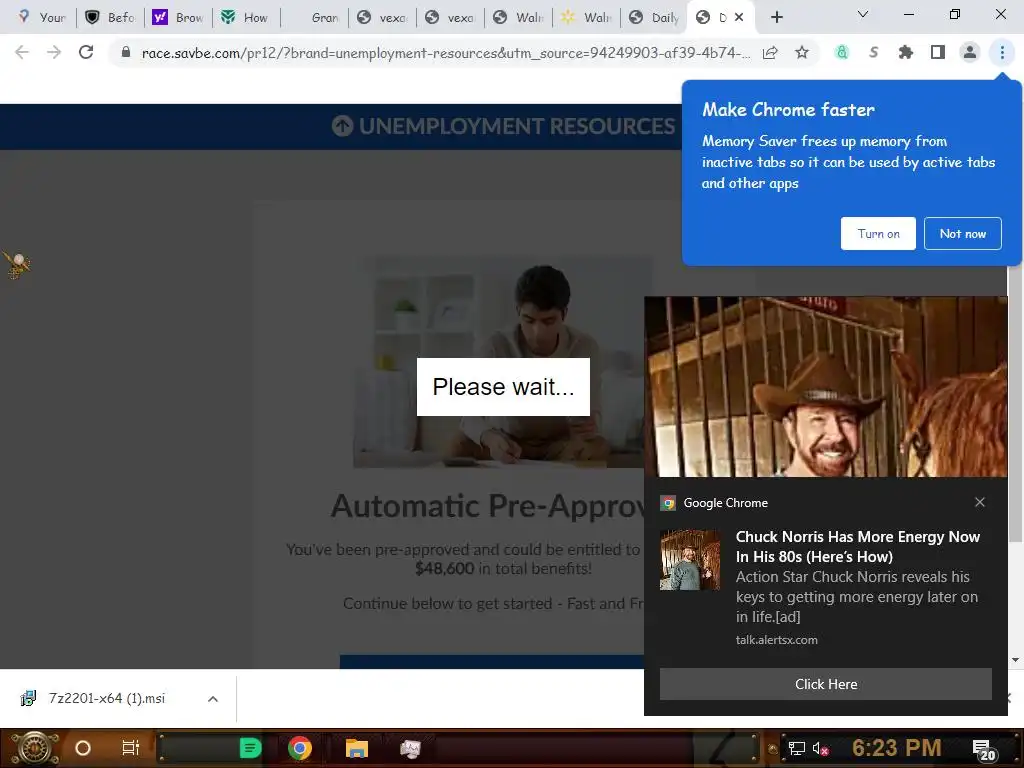The height and width of the screenshot is (768, 1024).
Task: Open the downloaded 7z2201-x64 (1).msi file
Action: [x=106, y=699]
